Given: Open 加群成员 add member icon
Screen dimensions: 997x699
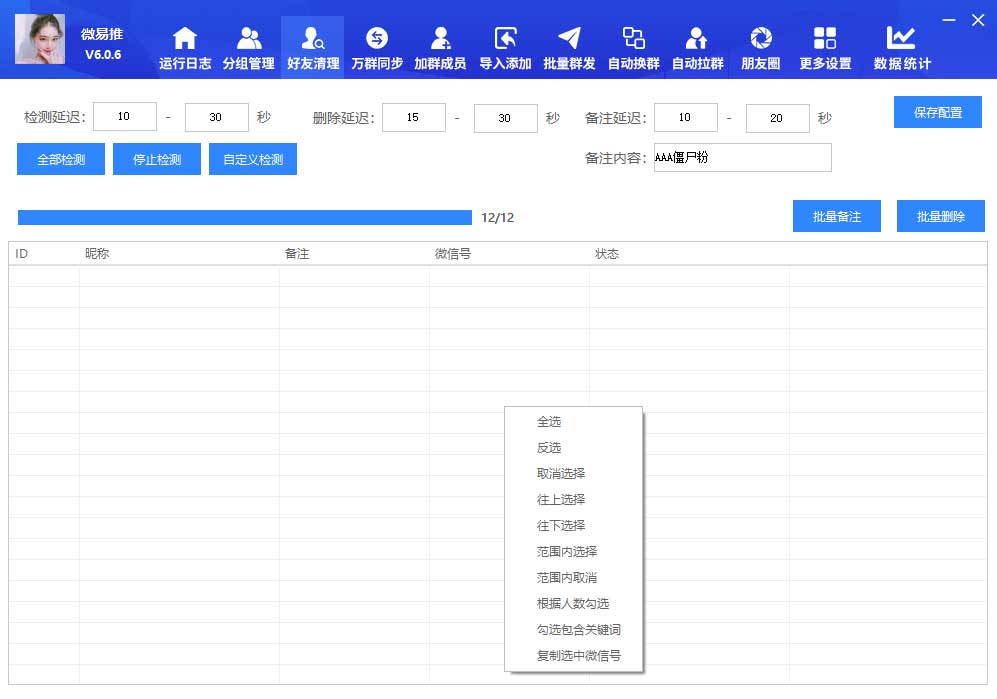Looking at the screenshot, I should click(x=440, y=39).
